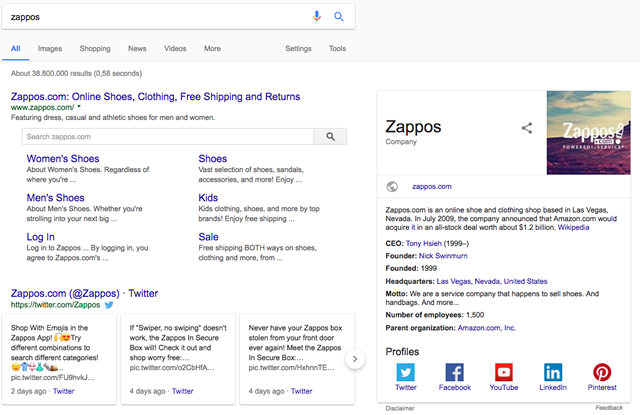Screen dimensions: 640x415
Task: Switch to the News tab
Action: pos(137,49)
